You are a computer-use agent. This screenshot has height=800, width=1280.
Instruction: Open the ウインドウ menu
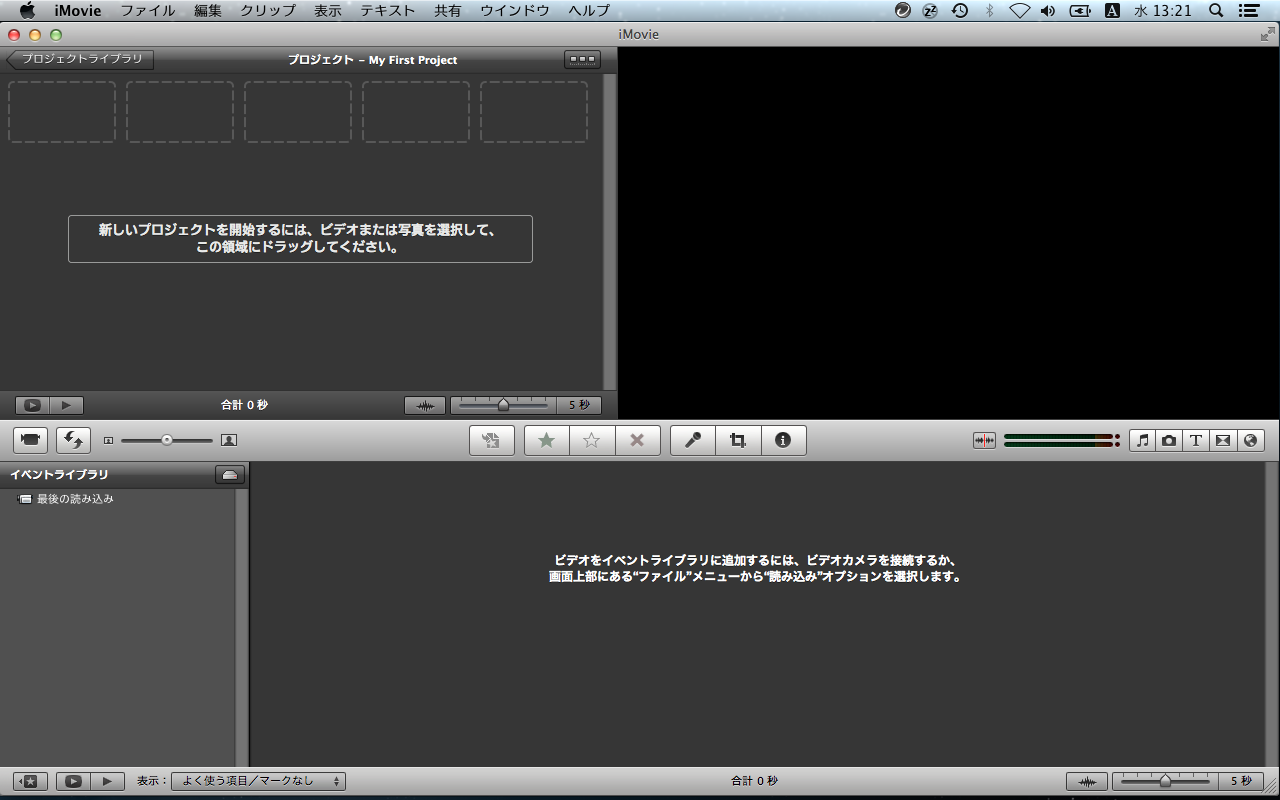tap(515, 11)
